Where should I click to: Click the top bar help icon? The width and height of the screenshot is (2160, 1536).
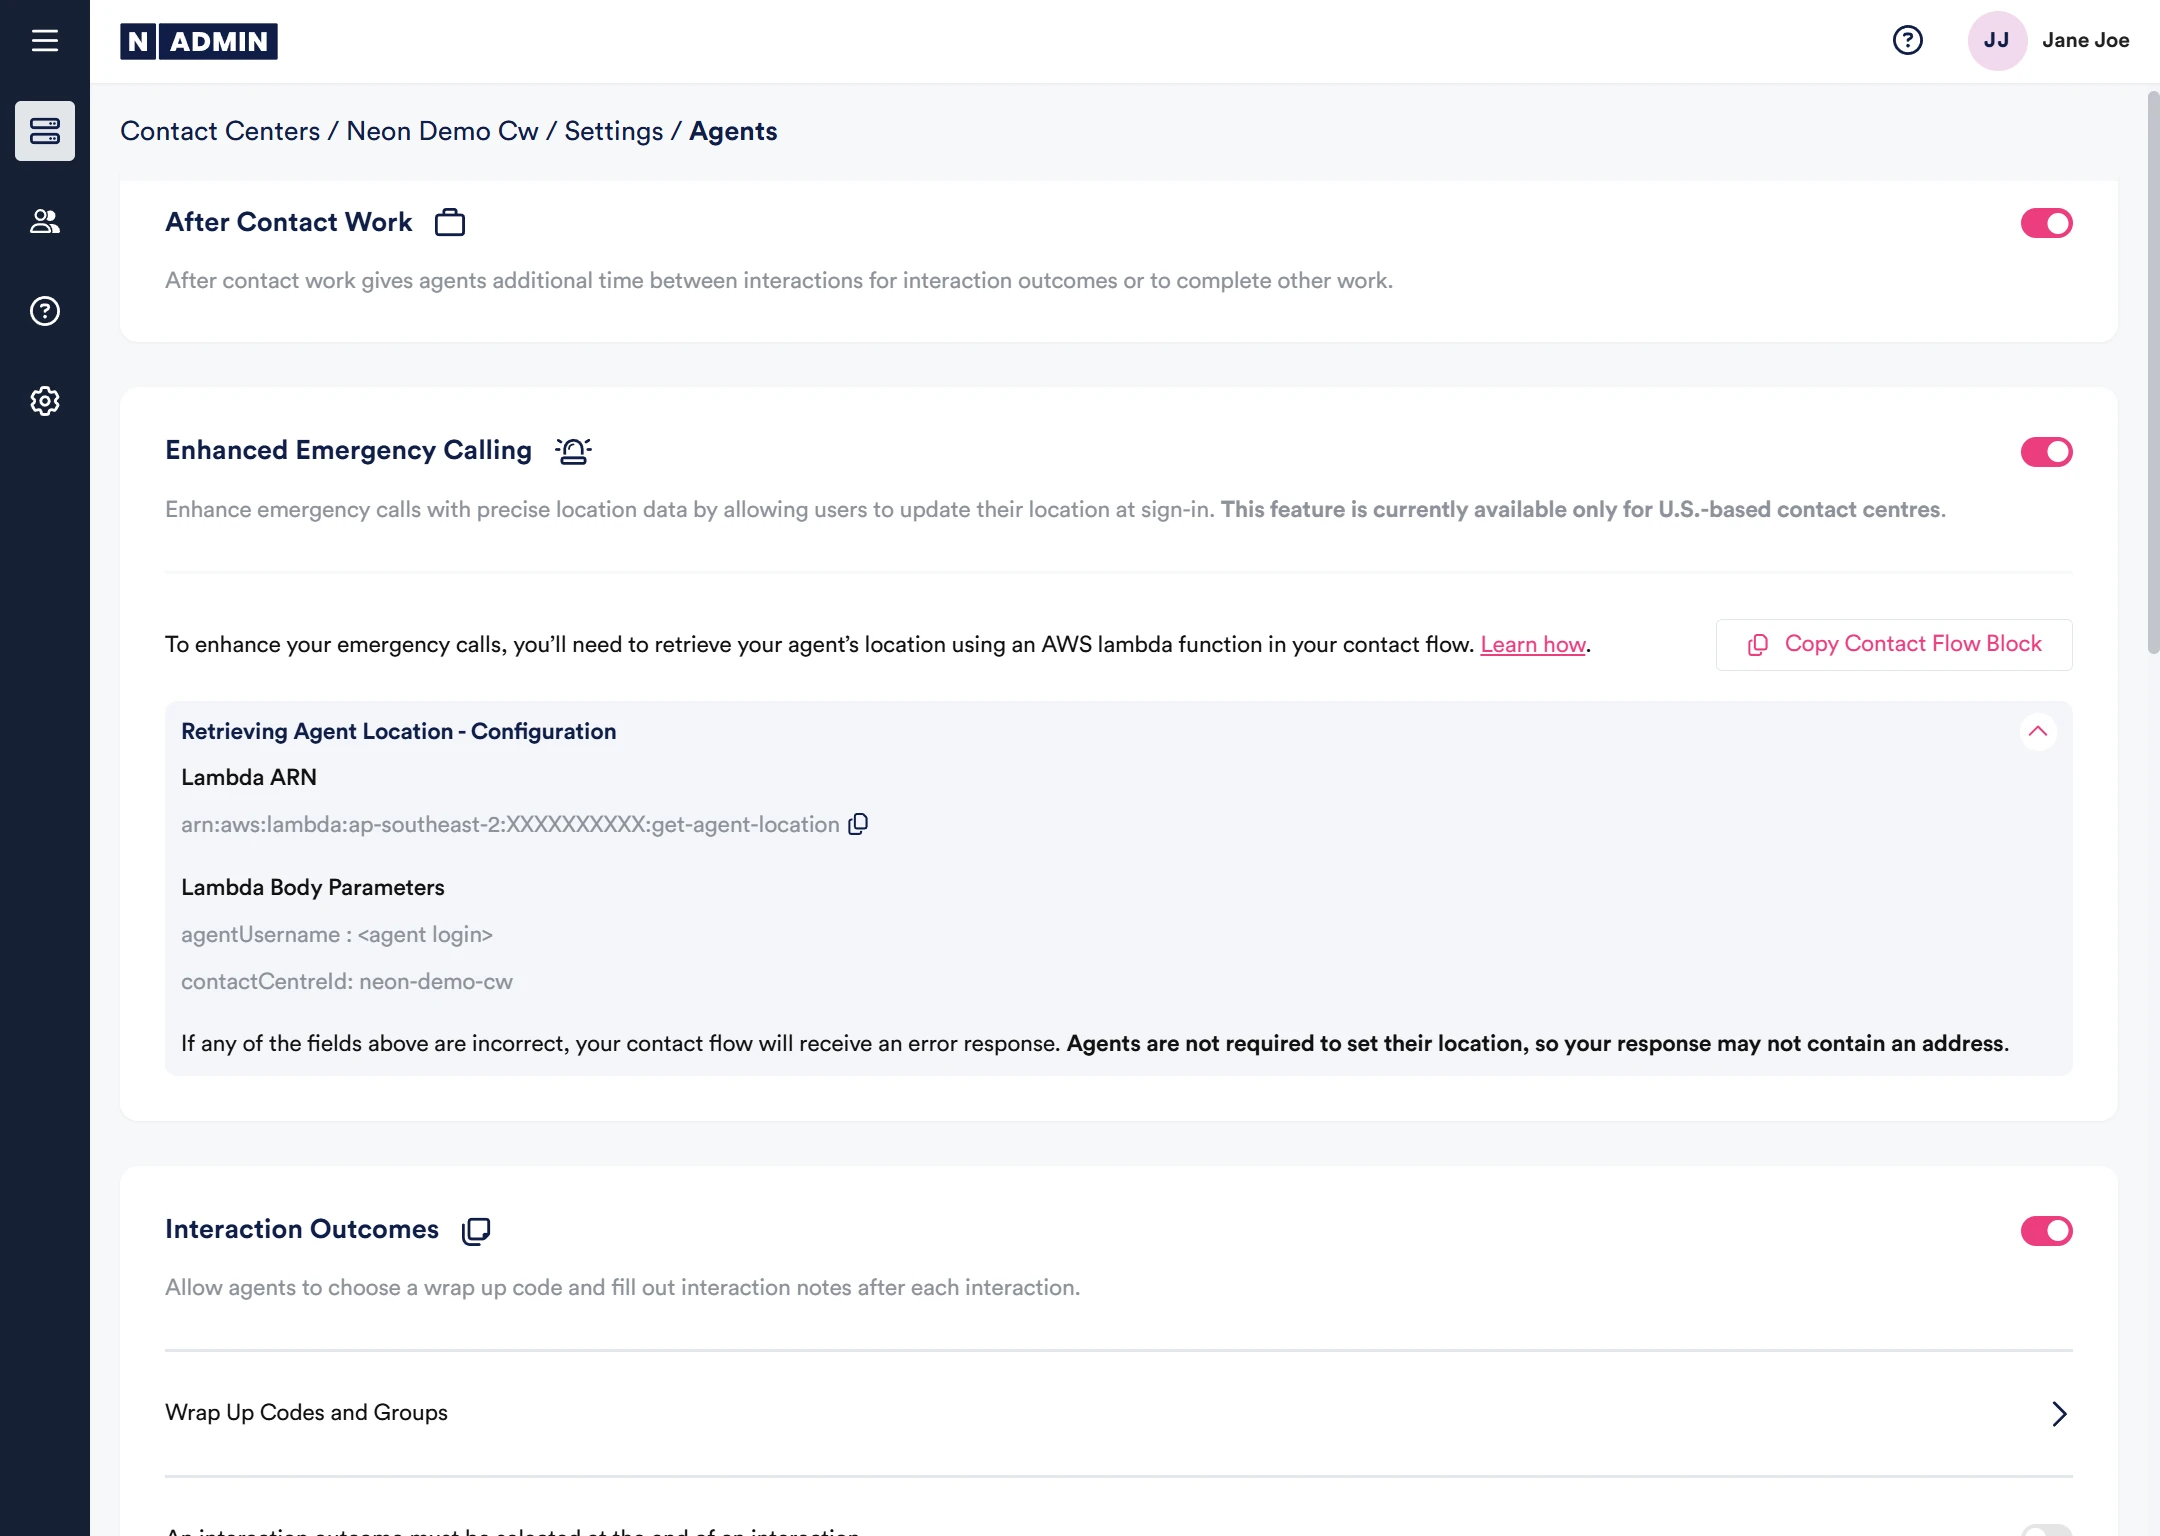click(1907, 40)
